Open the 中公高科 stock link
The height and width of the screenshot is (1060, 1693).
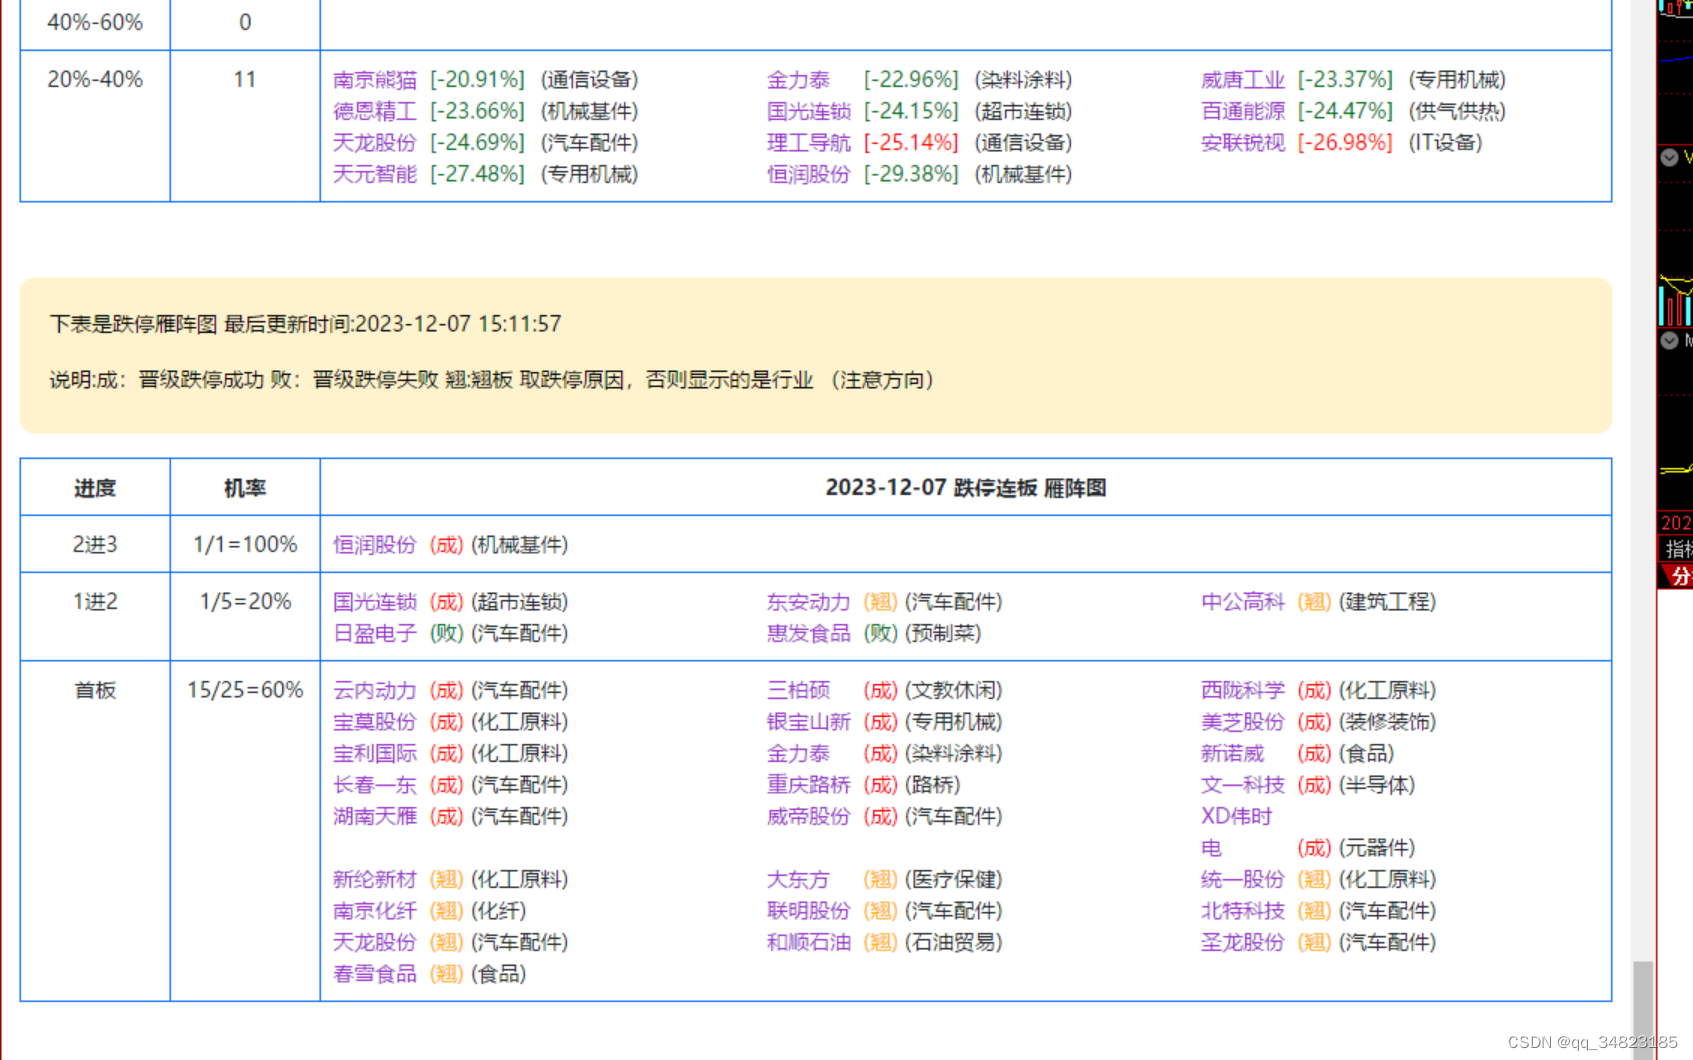tap(1242, 602)
